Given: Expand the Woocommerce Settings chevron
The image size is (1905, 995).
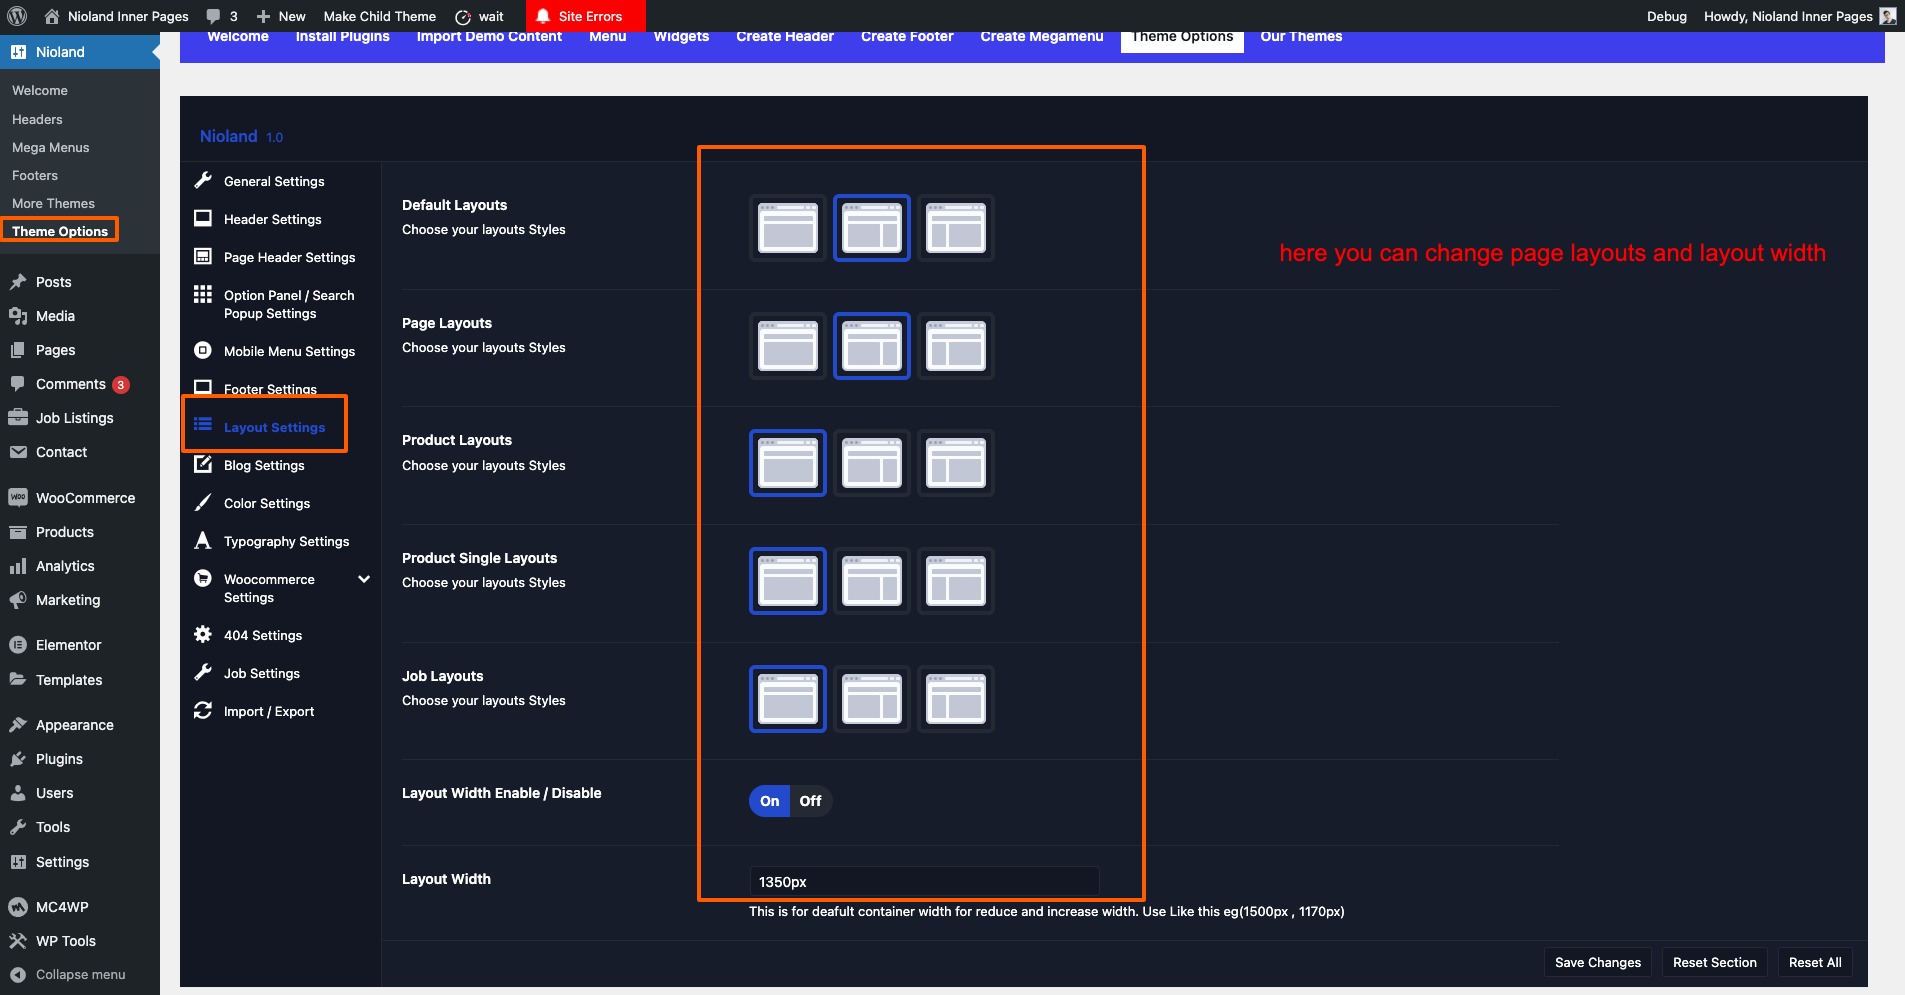Looking at the screenshot, I should point(364,579).
